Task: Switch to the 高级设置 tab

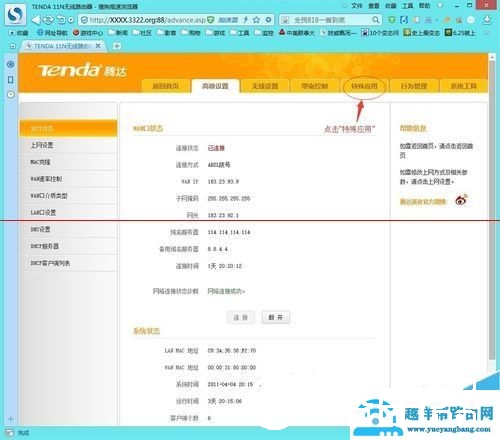Action: coord(215,86)
